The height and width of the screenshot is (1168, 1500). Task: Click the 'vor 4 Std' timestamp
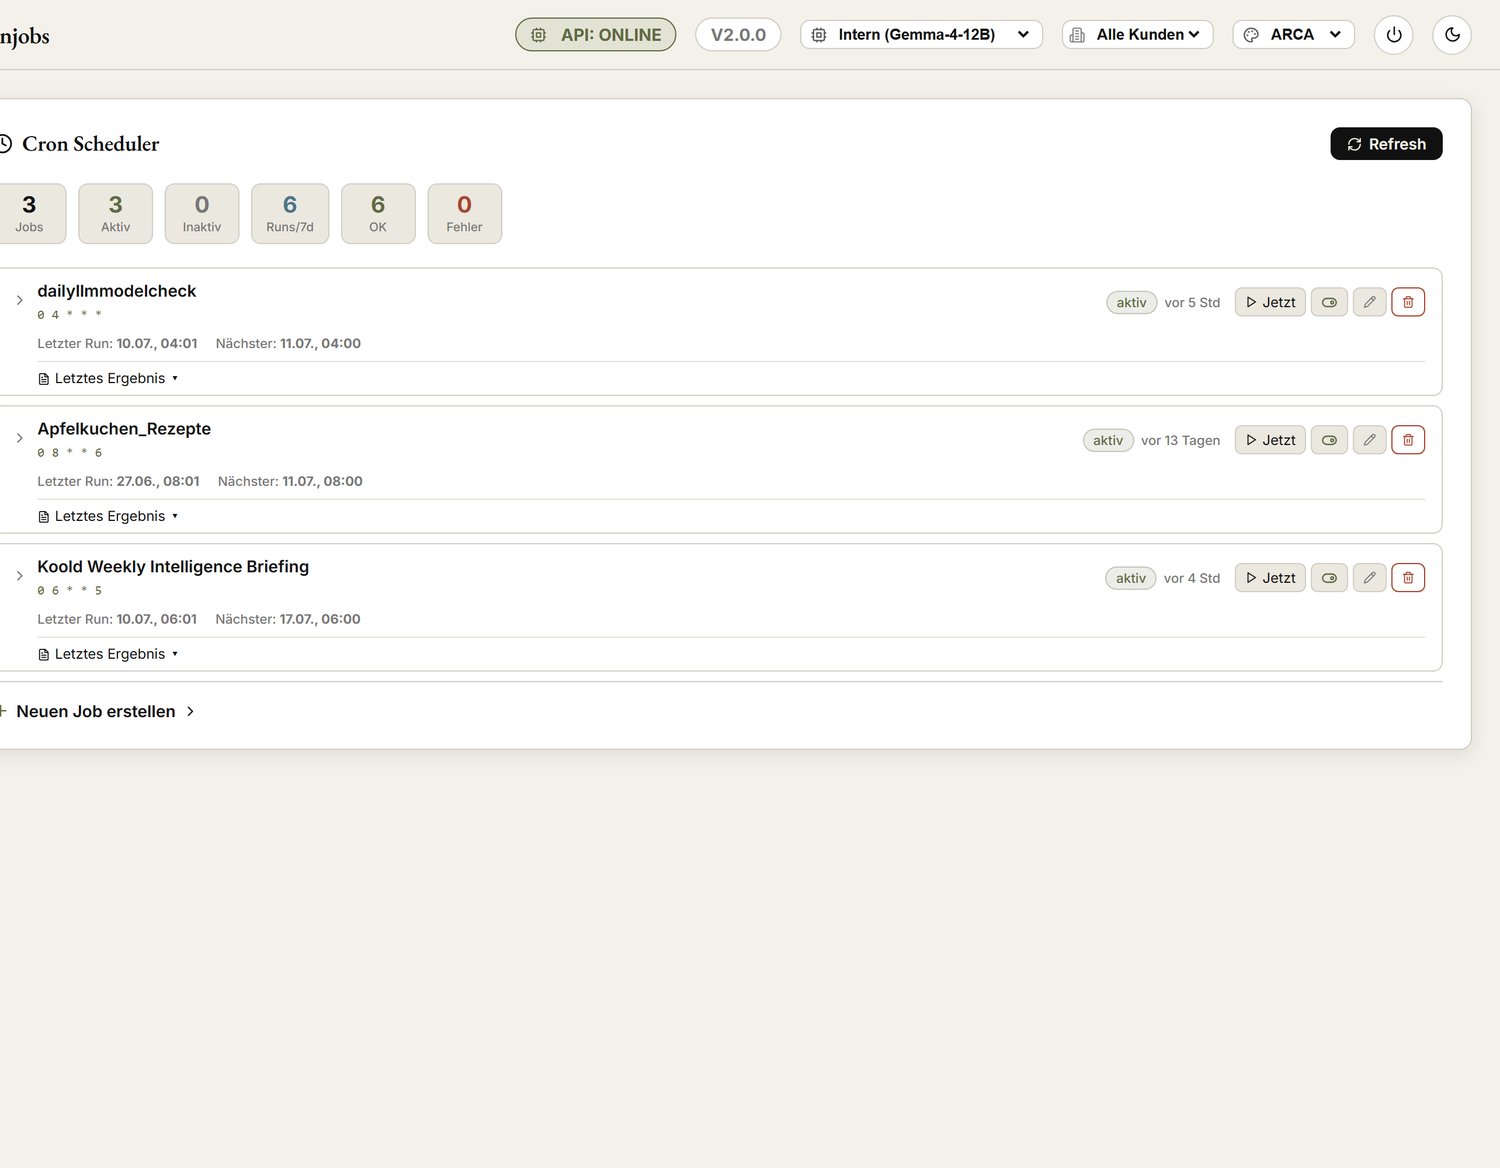click(x=1192, y=578)
